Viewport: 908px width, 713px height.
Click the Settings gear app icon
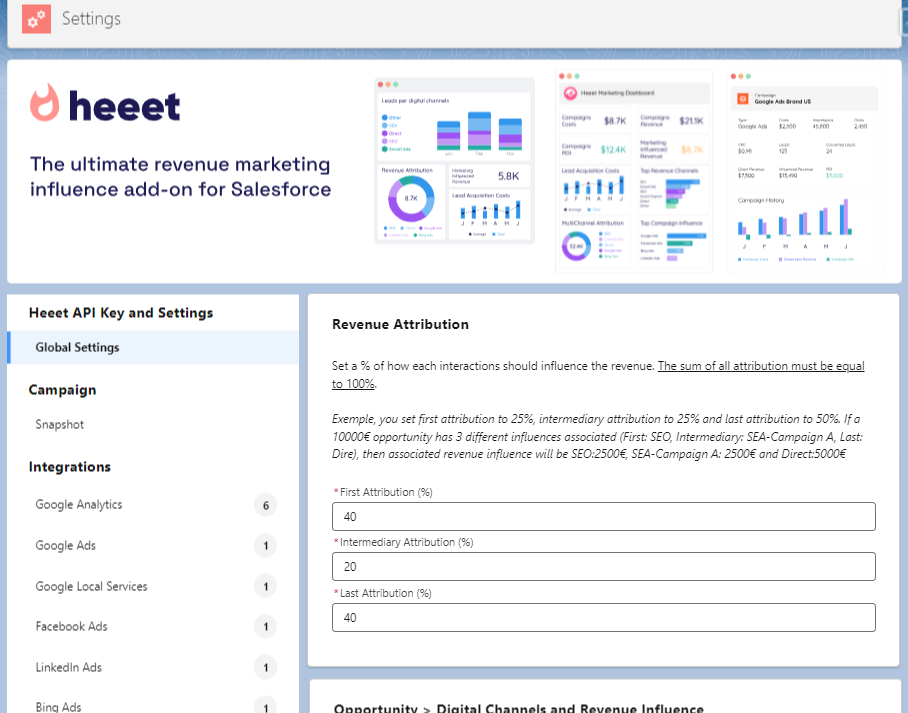[36, 19]
